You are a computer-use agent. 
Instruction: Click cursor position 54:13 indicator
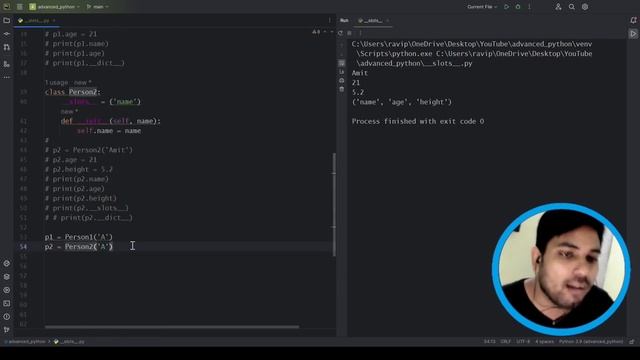coord(489,342)
